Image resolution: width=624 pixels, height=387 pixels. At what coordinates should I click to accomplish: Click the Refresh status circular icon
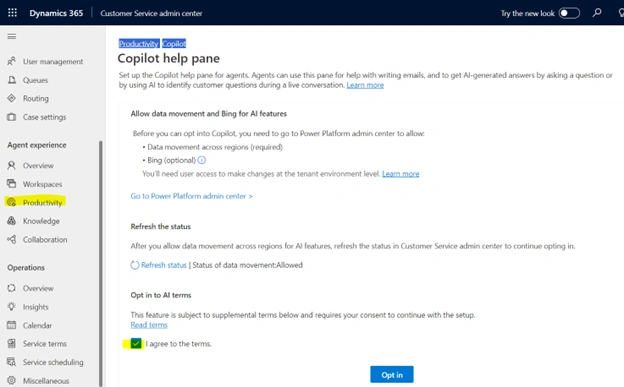(x=135, y=265)
